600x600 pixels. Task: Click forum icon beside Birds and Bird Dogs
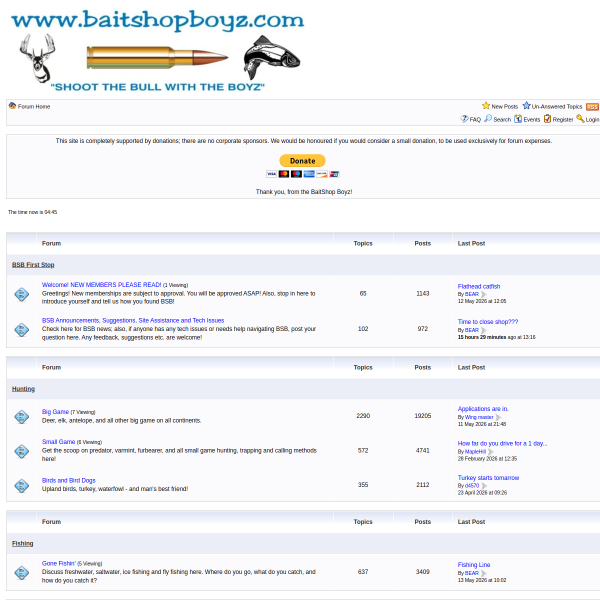pyautogui.click(x=22, y=485)
